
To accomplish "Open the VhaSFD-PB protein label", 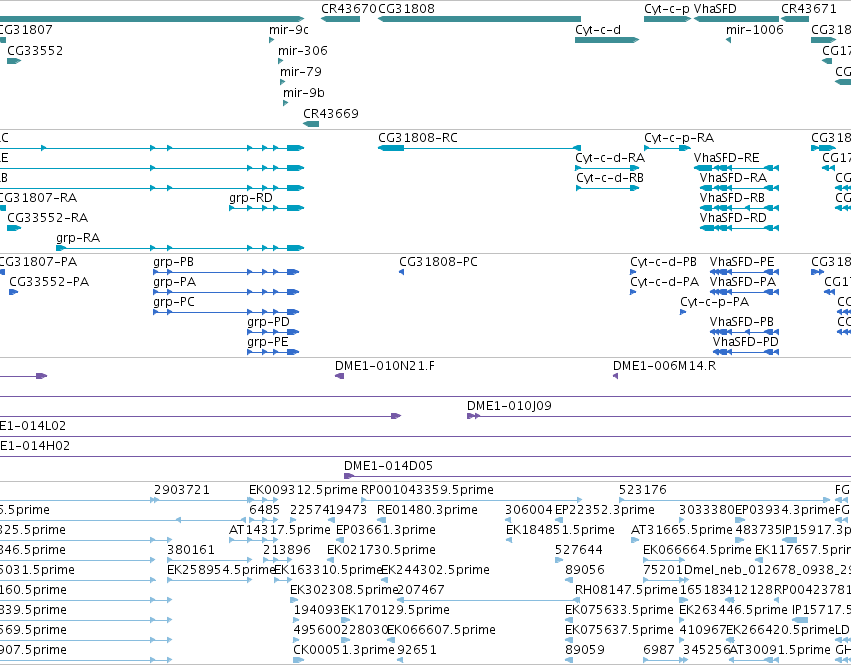I will [x=741, y=322].
